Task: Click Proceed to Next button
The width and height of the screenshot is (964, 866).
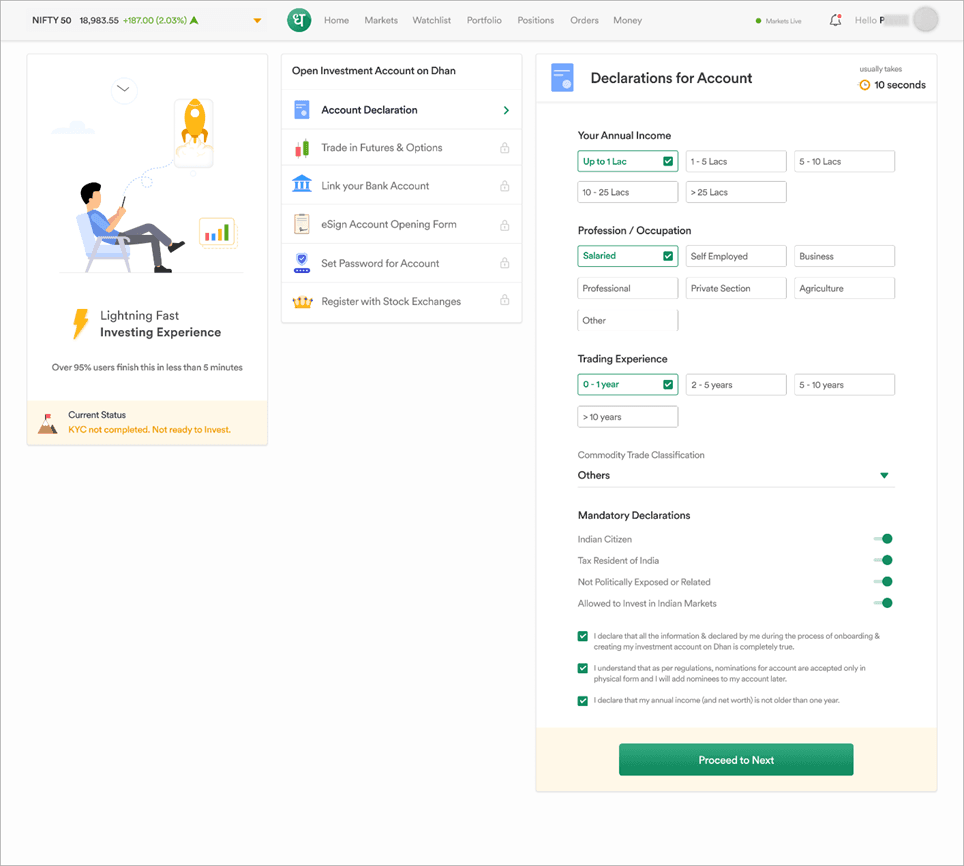Action: coord(736,760)
